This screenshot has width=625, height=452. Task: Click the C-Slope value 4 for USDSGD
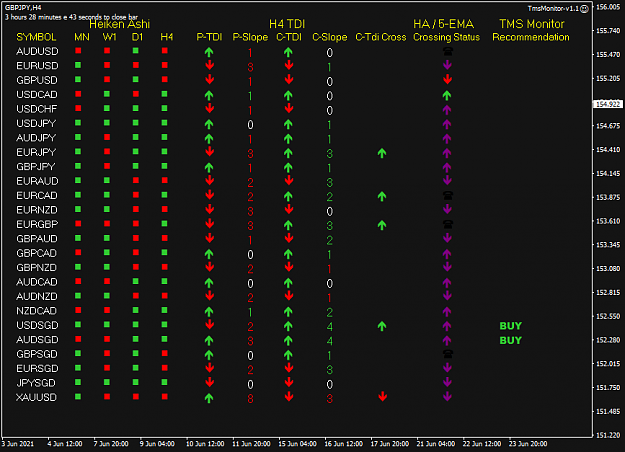329,327
